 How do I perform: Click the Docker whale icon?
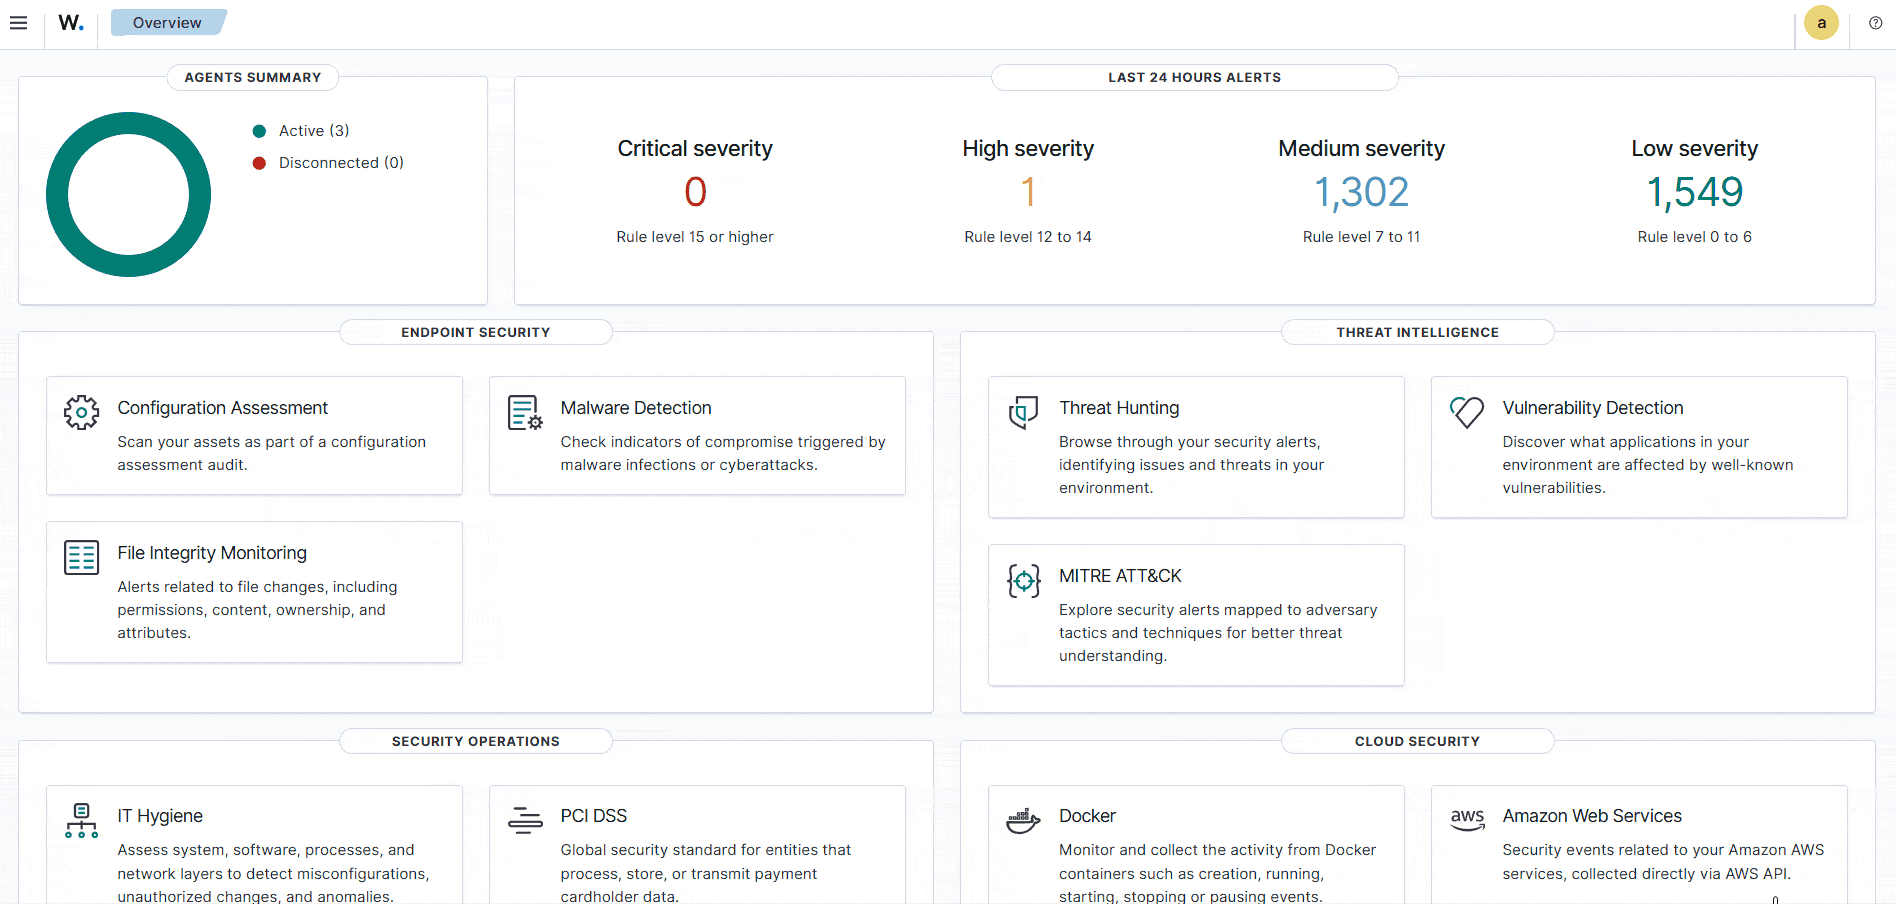pyautogui.click(x=1023, y=820)
